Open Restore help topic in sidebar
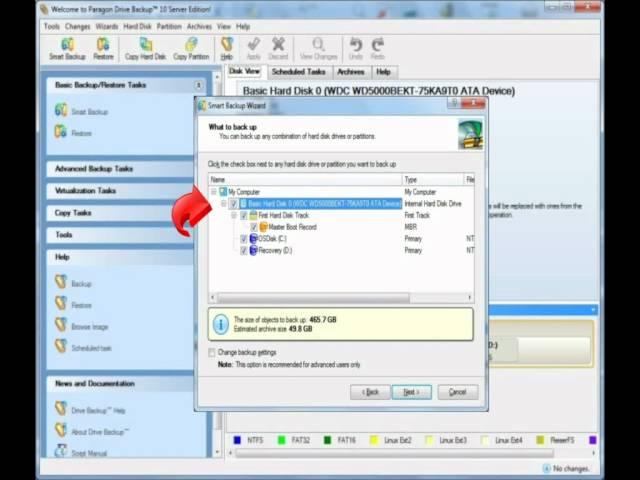The height and width of the screenshot is (480, 640). (73, 304)
